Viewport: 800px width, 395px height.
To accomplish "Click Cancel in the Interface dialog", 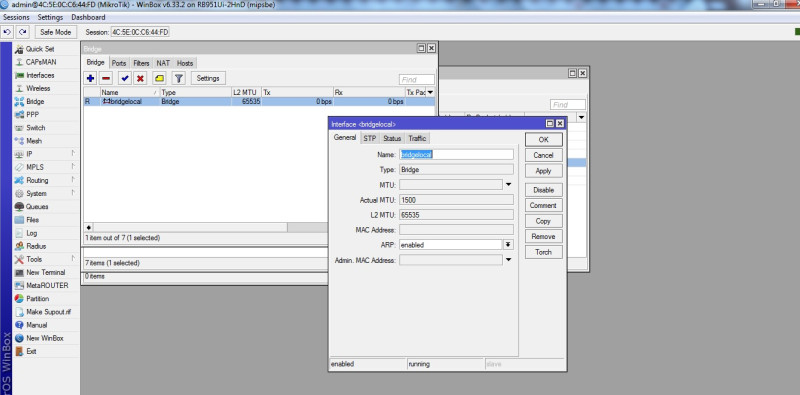I will point(543,155).
